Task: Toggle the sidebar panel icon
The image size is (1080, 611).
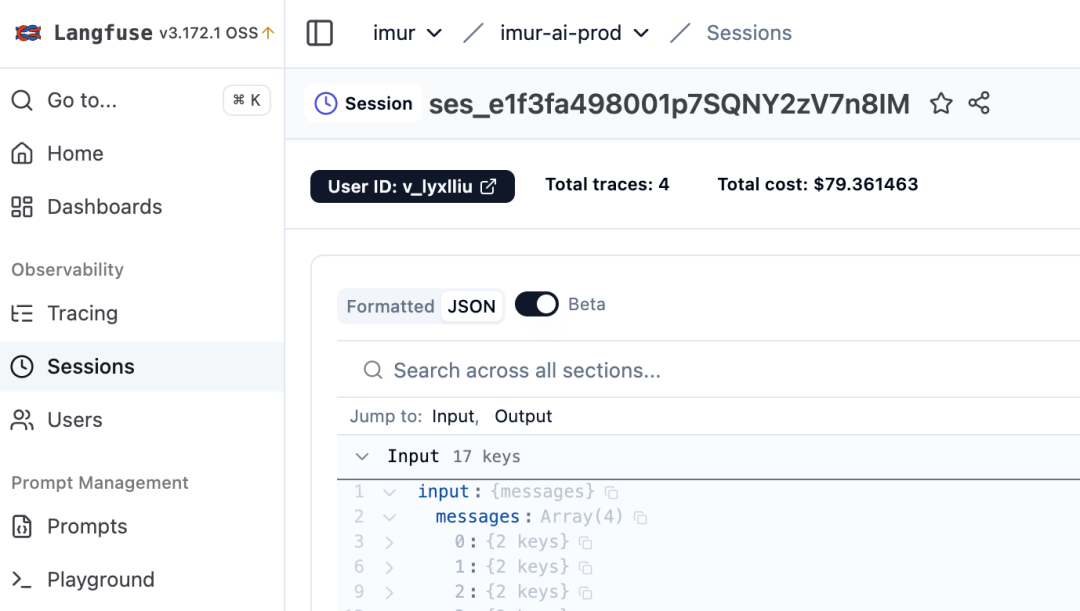Action: point(320,33)
